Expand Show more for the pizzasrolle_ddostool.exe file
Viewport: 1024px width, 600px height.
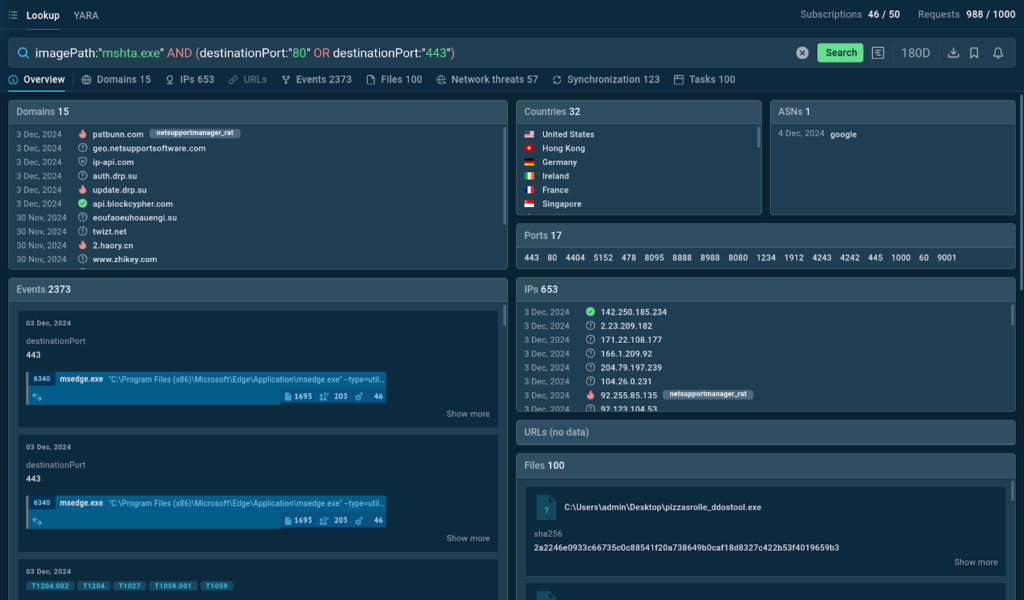click(975, 562)
